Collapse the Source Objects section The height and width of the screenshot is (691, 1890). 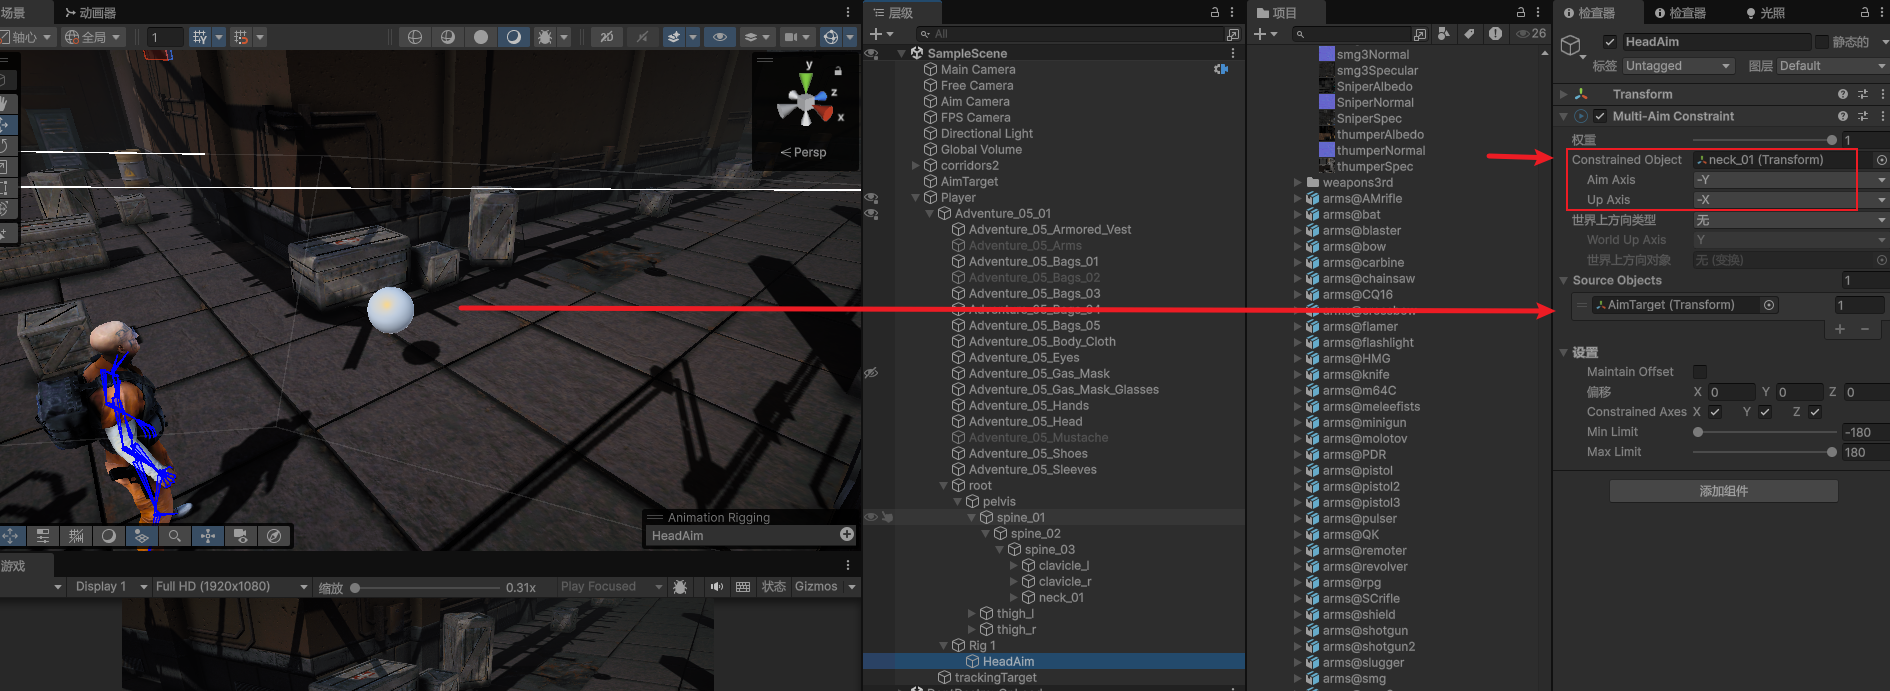click(x=1564, y=281)
